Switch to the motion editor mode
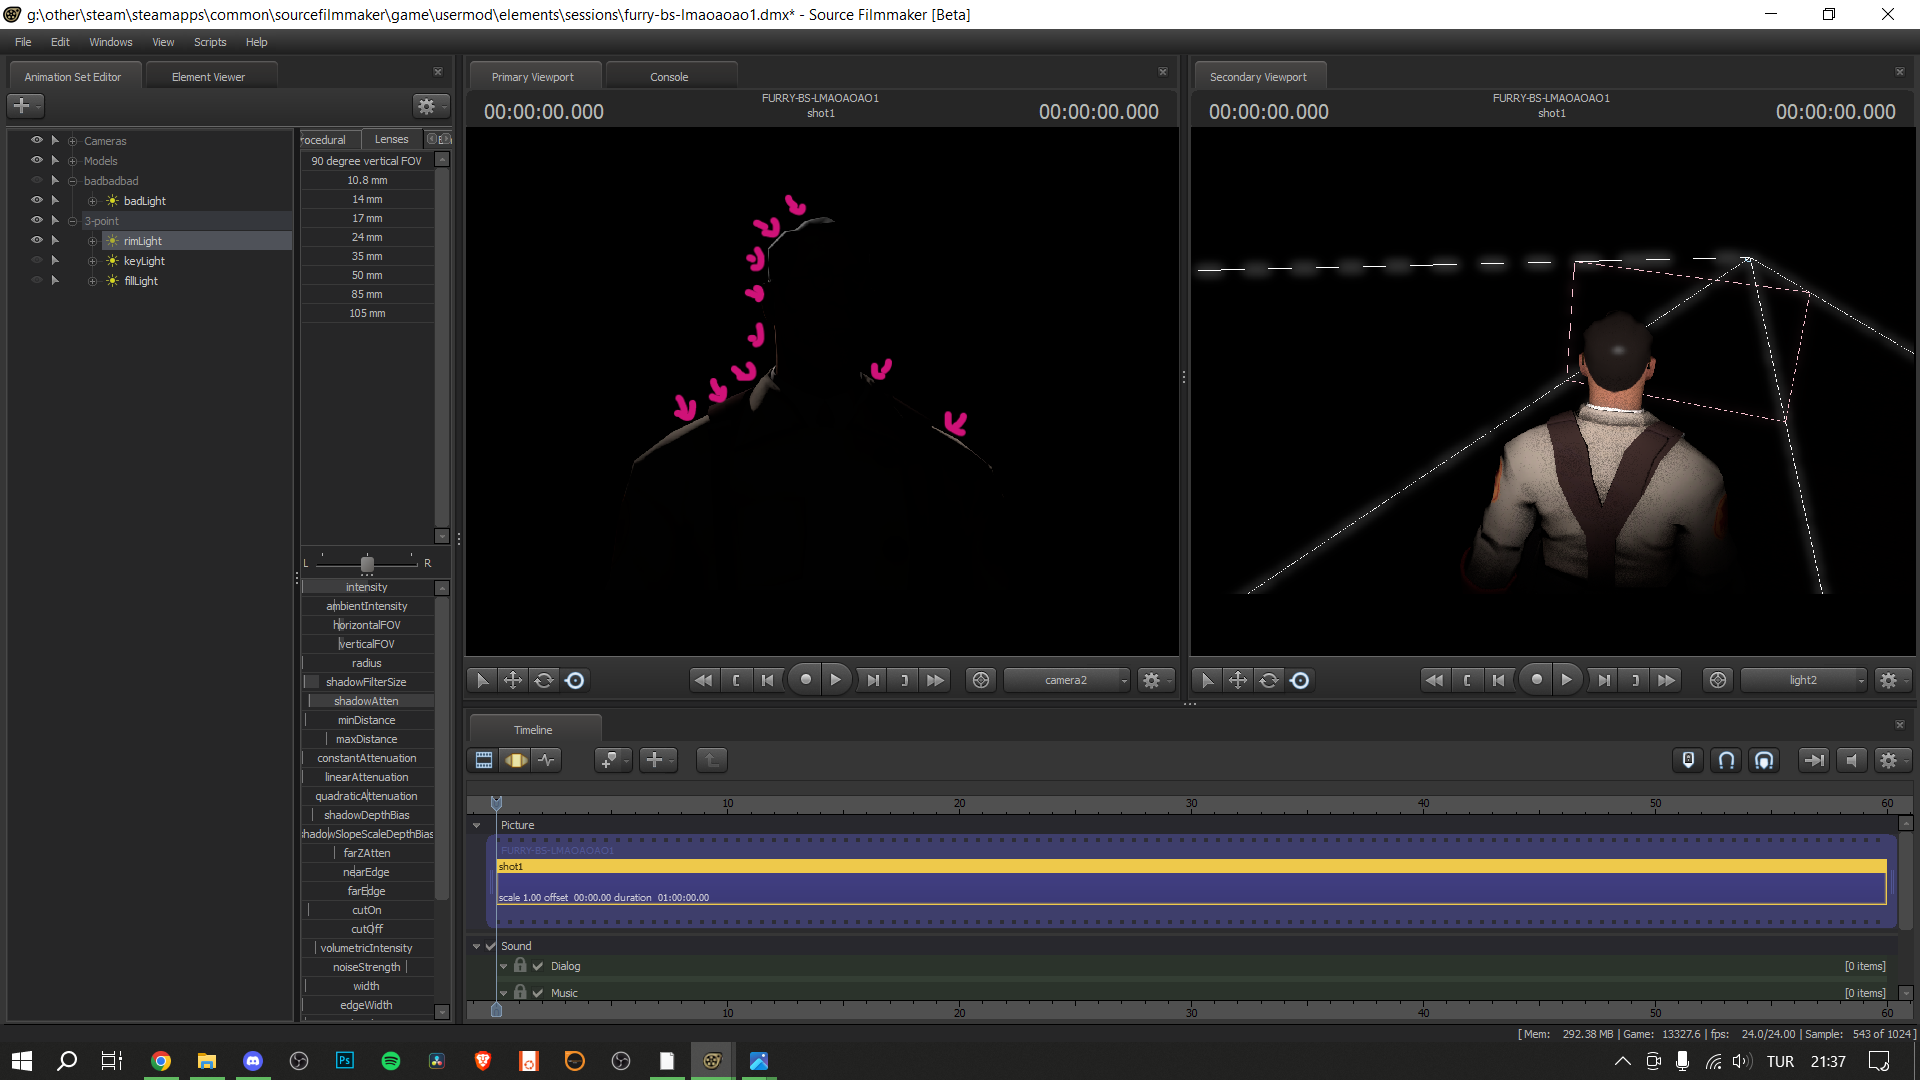The width and height of the screenshot is (1920, 1080). 516,760
